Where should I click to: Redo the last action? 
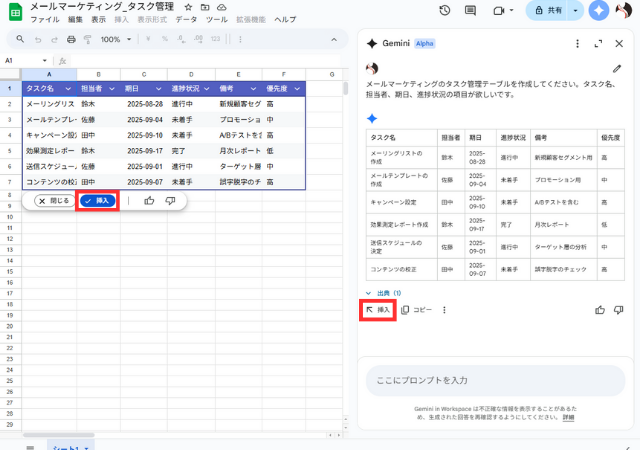54,40
